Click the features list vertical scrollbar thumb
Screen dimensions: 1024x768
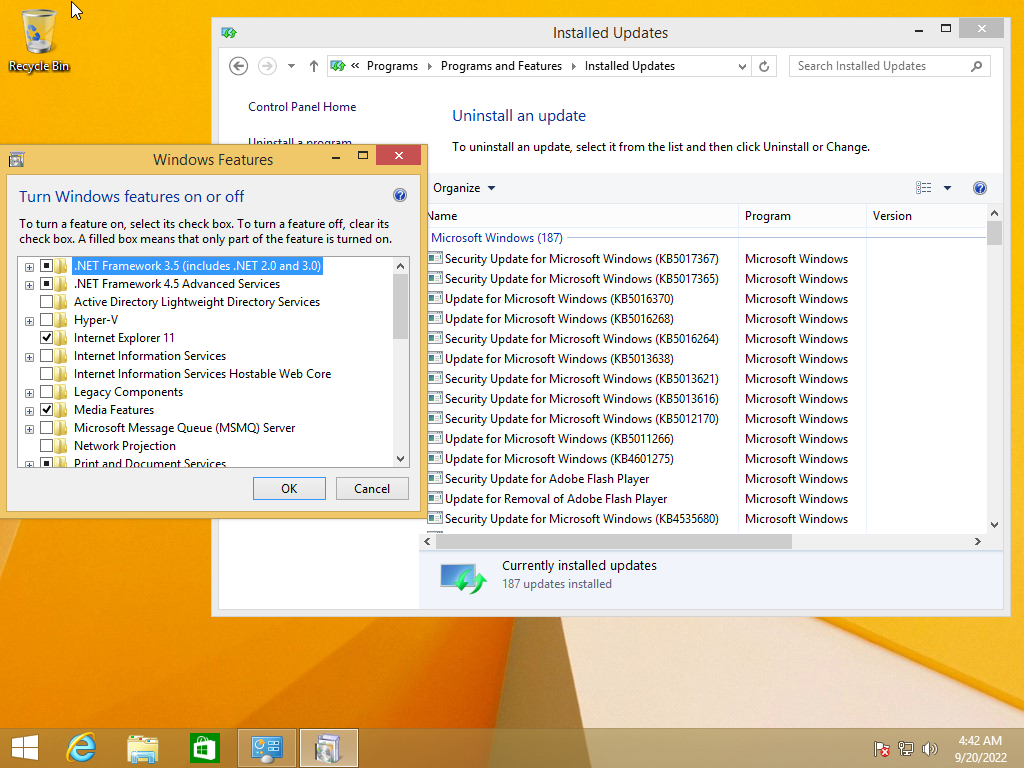pos(400,306)
